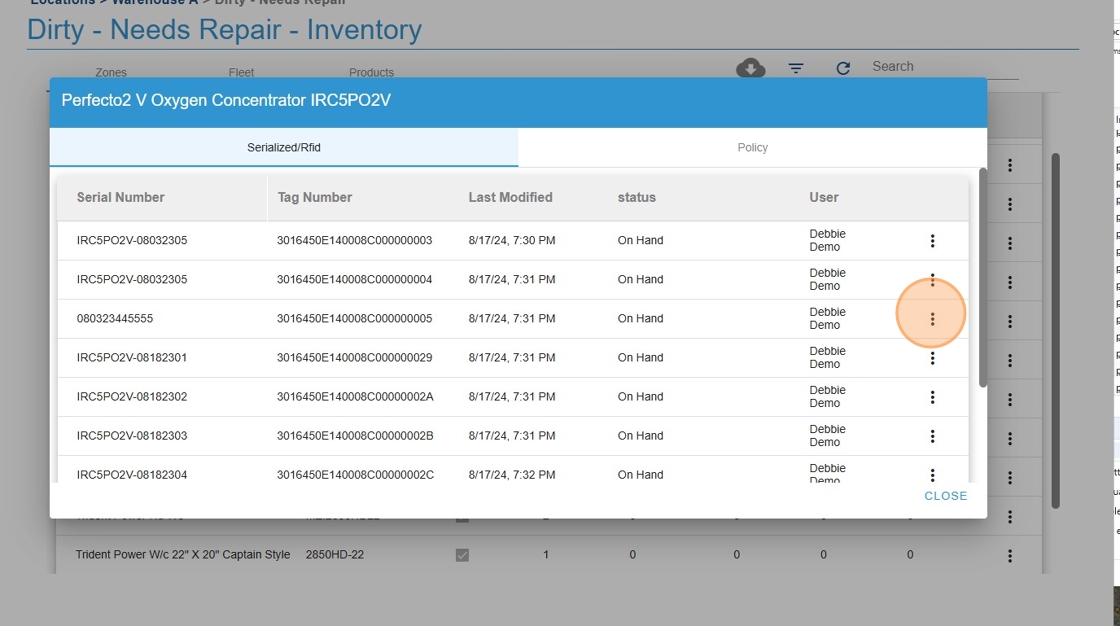Viewport: 1120px width, 626px height.
Task: Click the cloud download icon
Action: coord(751,68)
